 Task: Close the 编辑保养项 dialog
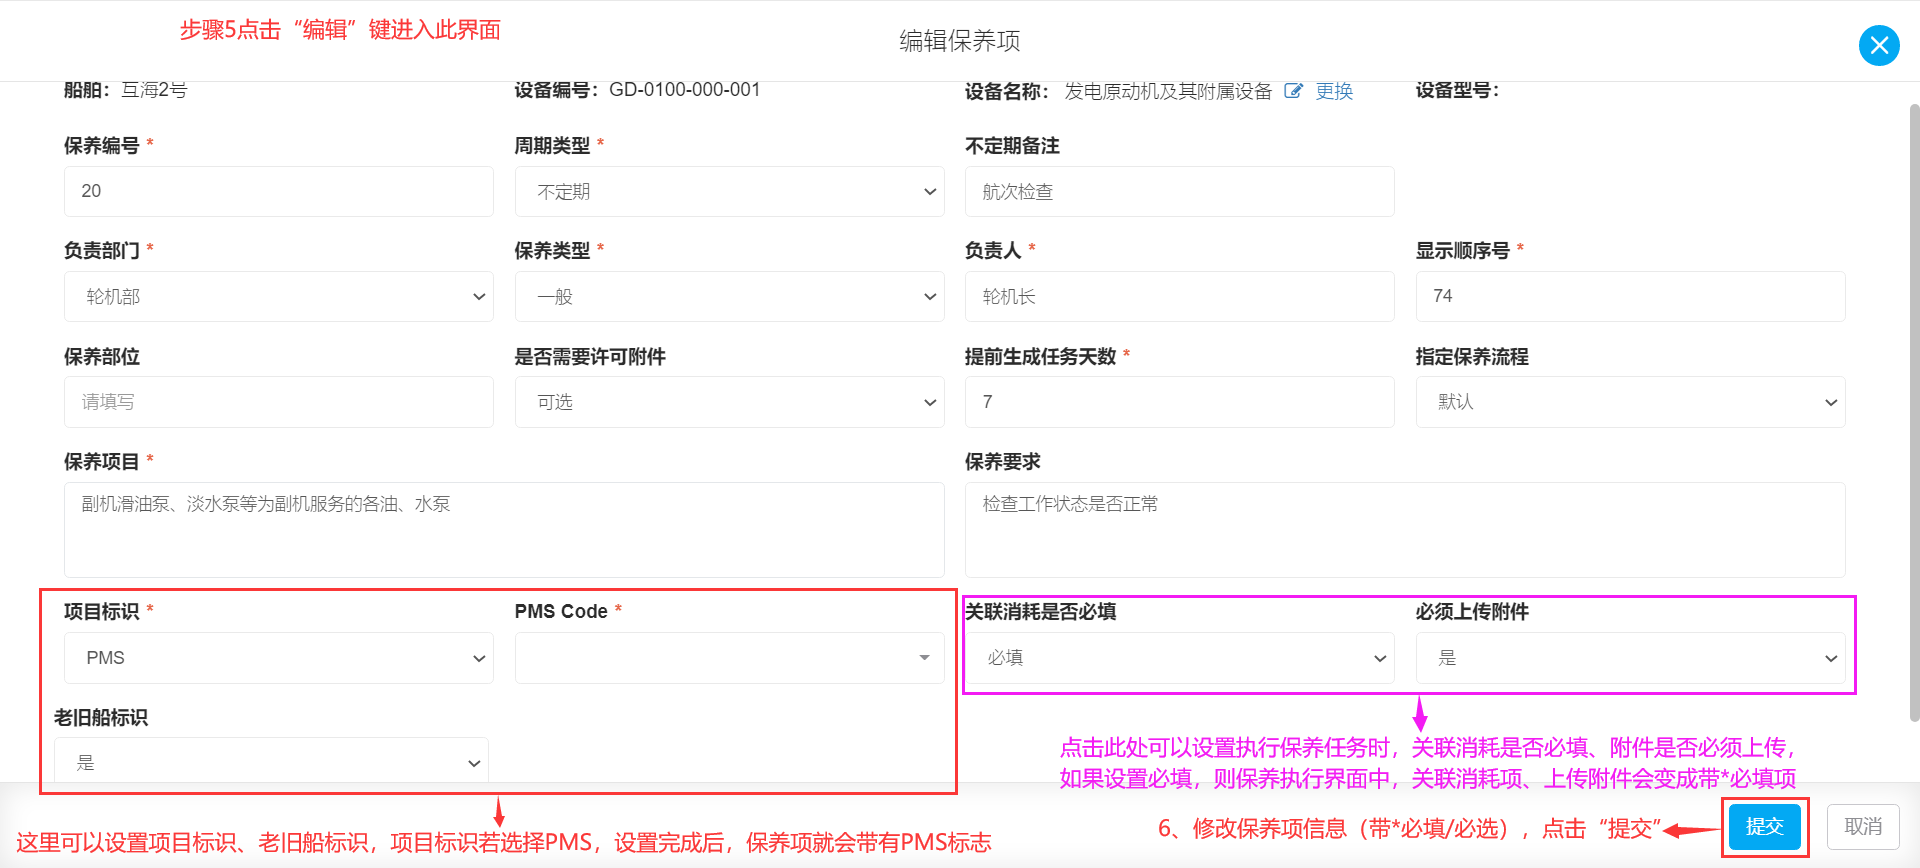click(x=1879, y=45)
